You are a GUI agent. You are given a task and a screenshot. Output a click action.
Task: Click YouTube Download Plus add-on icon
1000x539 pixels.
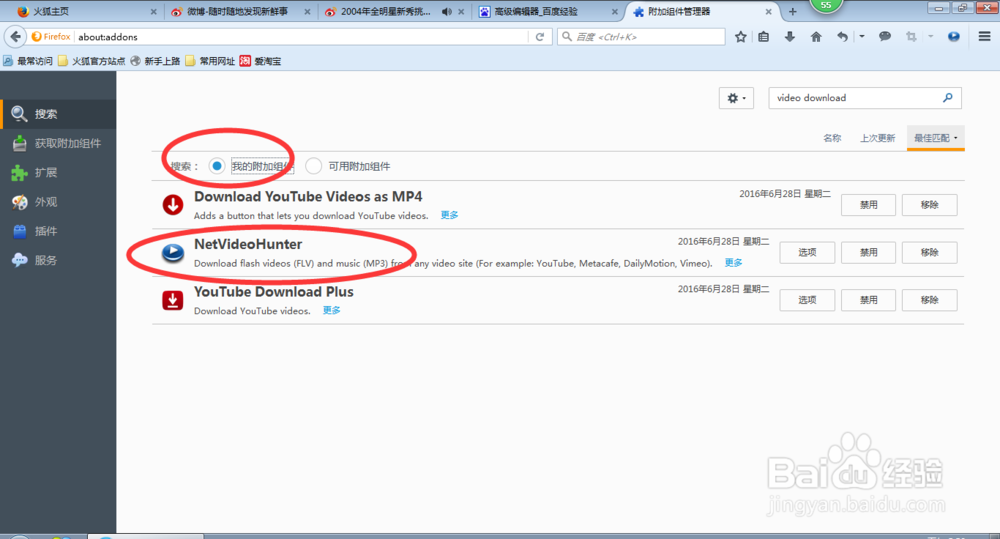point(173,300)
